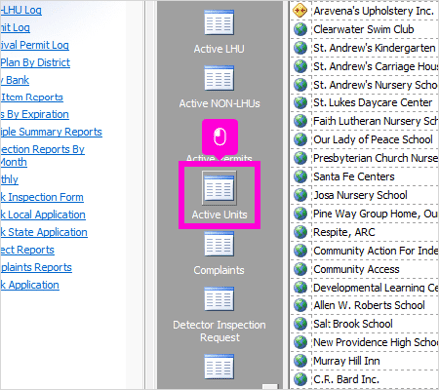
Task: Click the globe icon beside St. Lukes Daycare Center
Action: [300, 103]
